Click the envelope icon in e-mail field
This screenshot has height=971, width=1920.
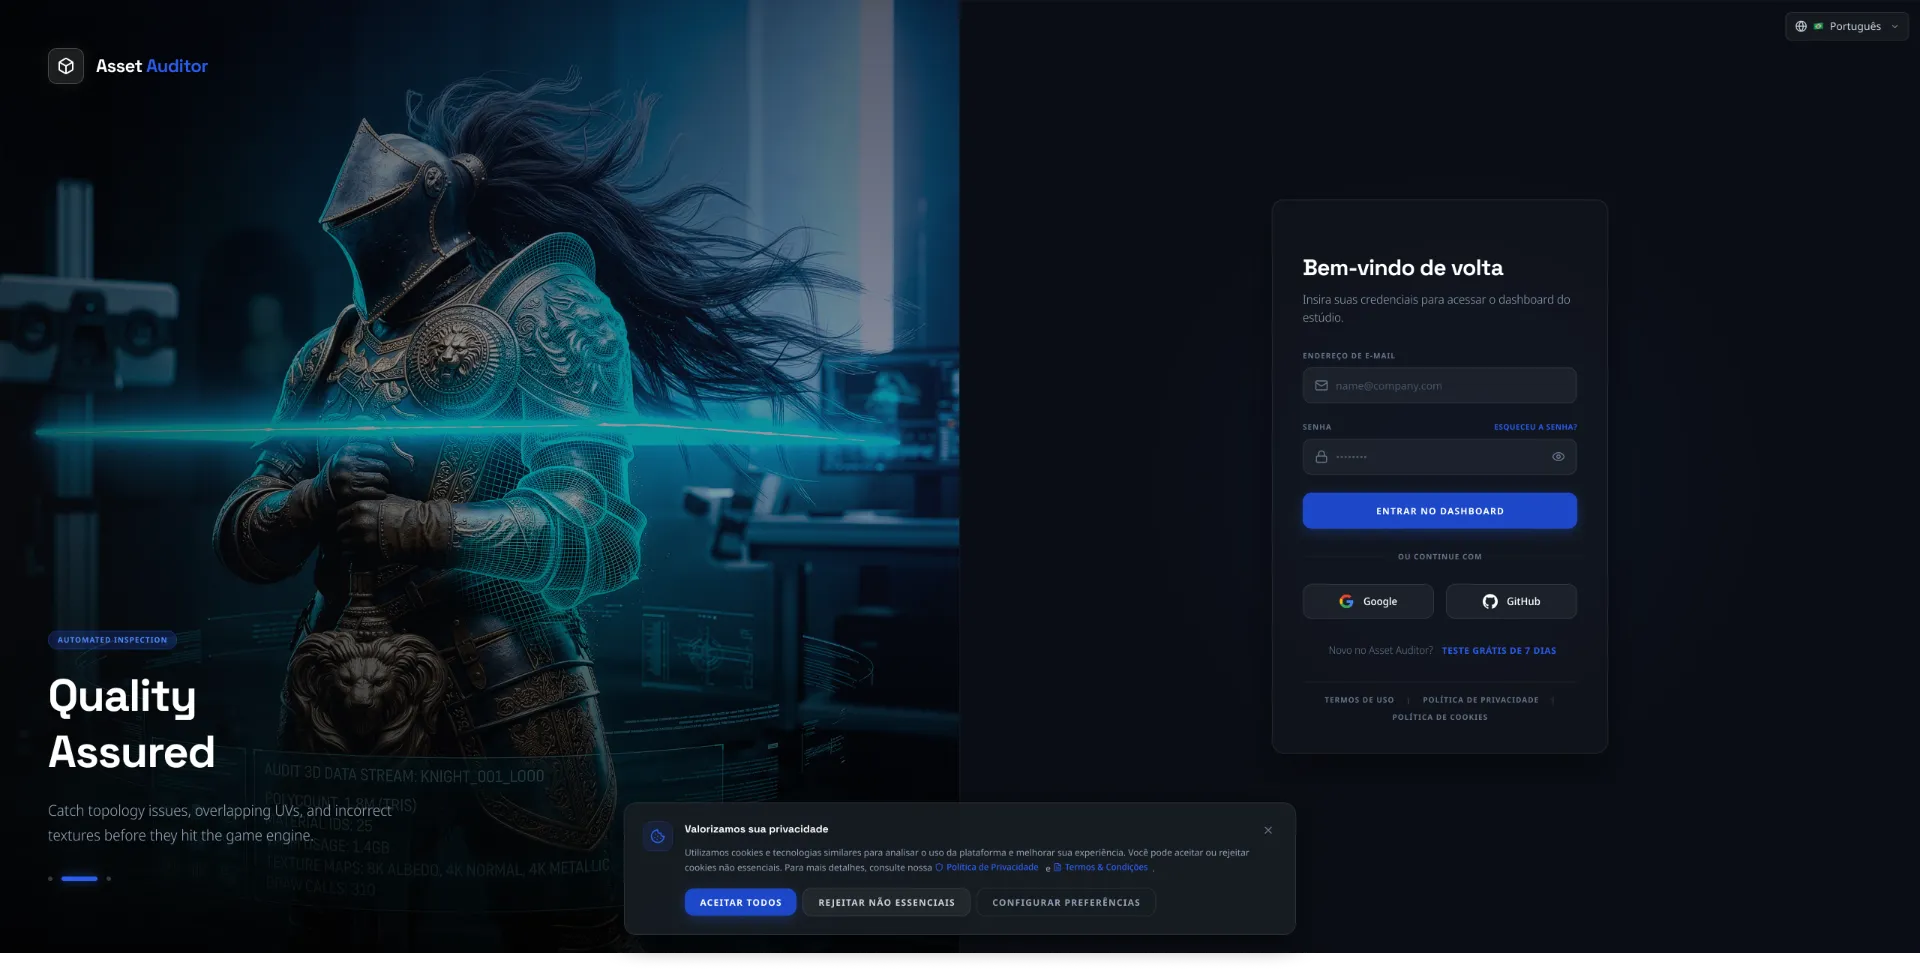pos(1321,386)
